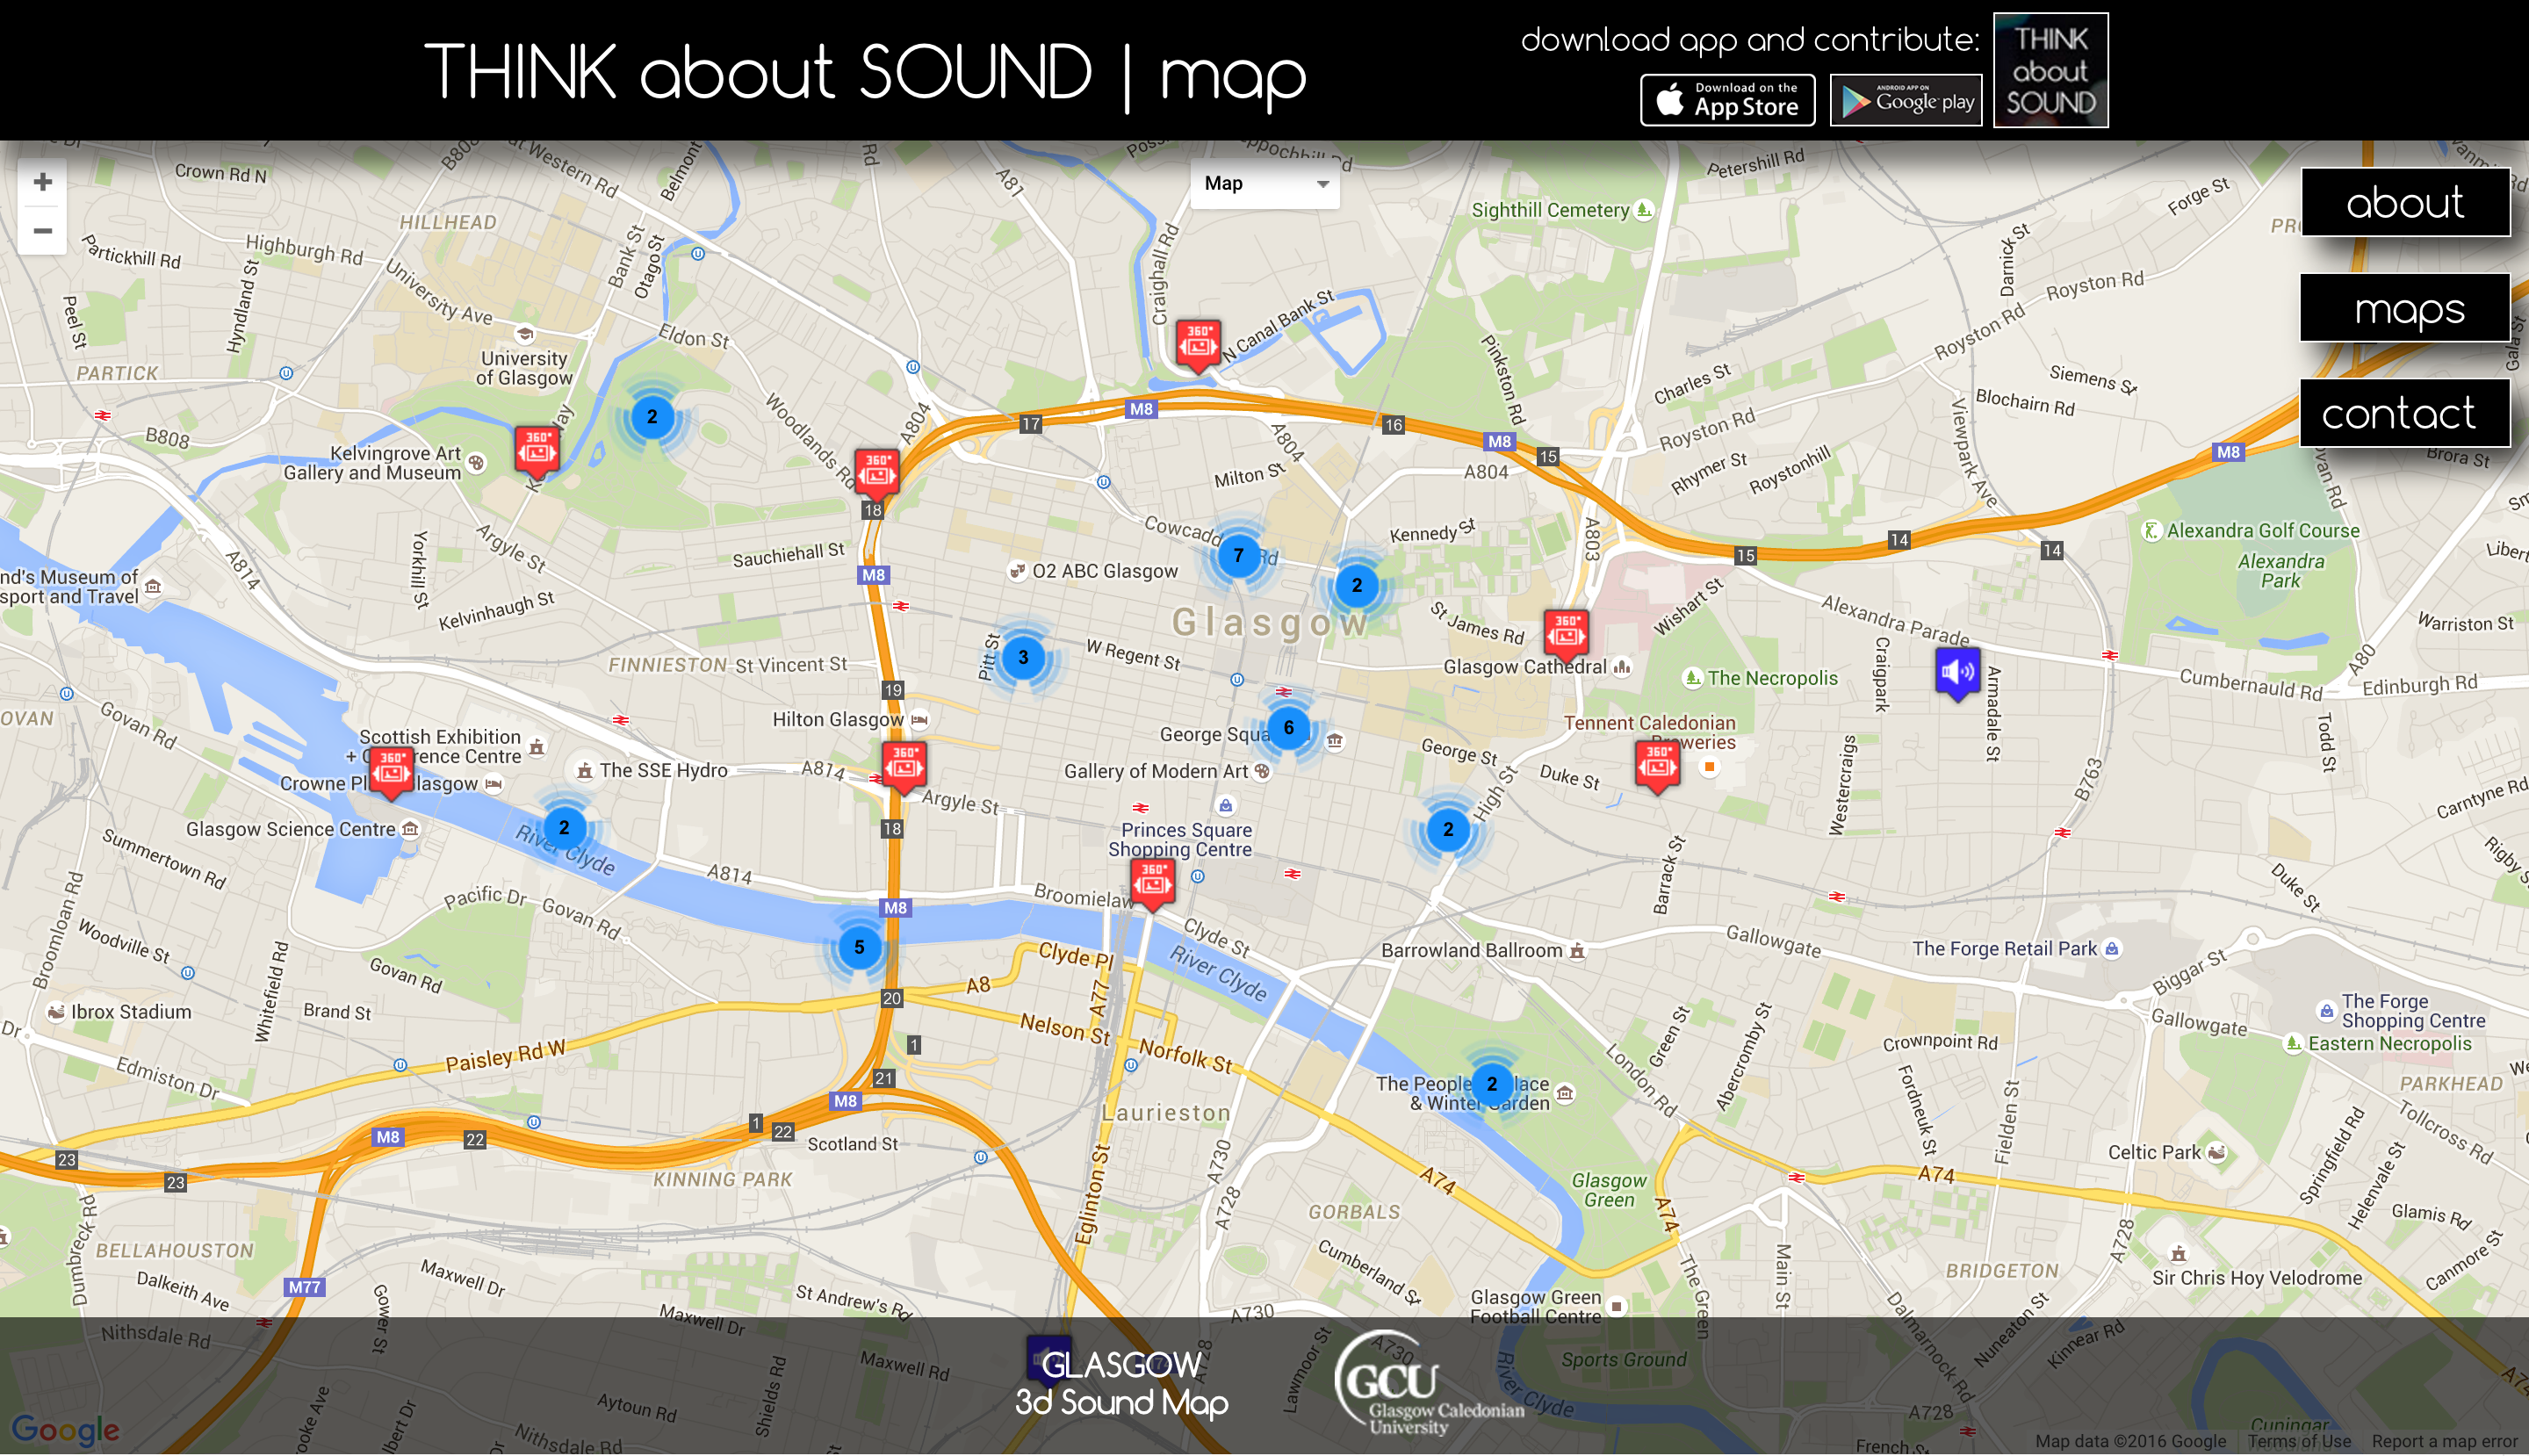Open the maps menu
Image resolution: width=2529 pixels, height=1456 pixels.
pyautogui.click(x=2405, y=308)
